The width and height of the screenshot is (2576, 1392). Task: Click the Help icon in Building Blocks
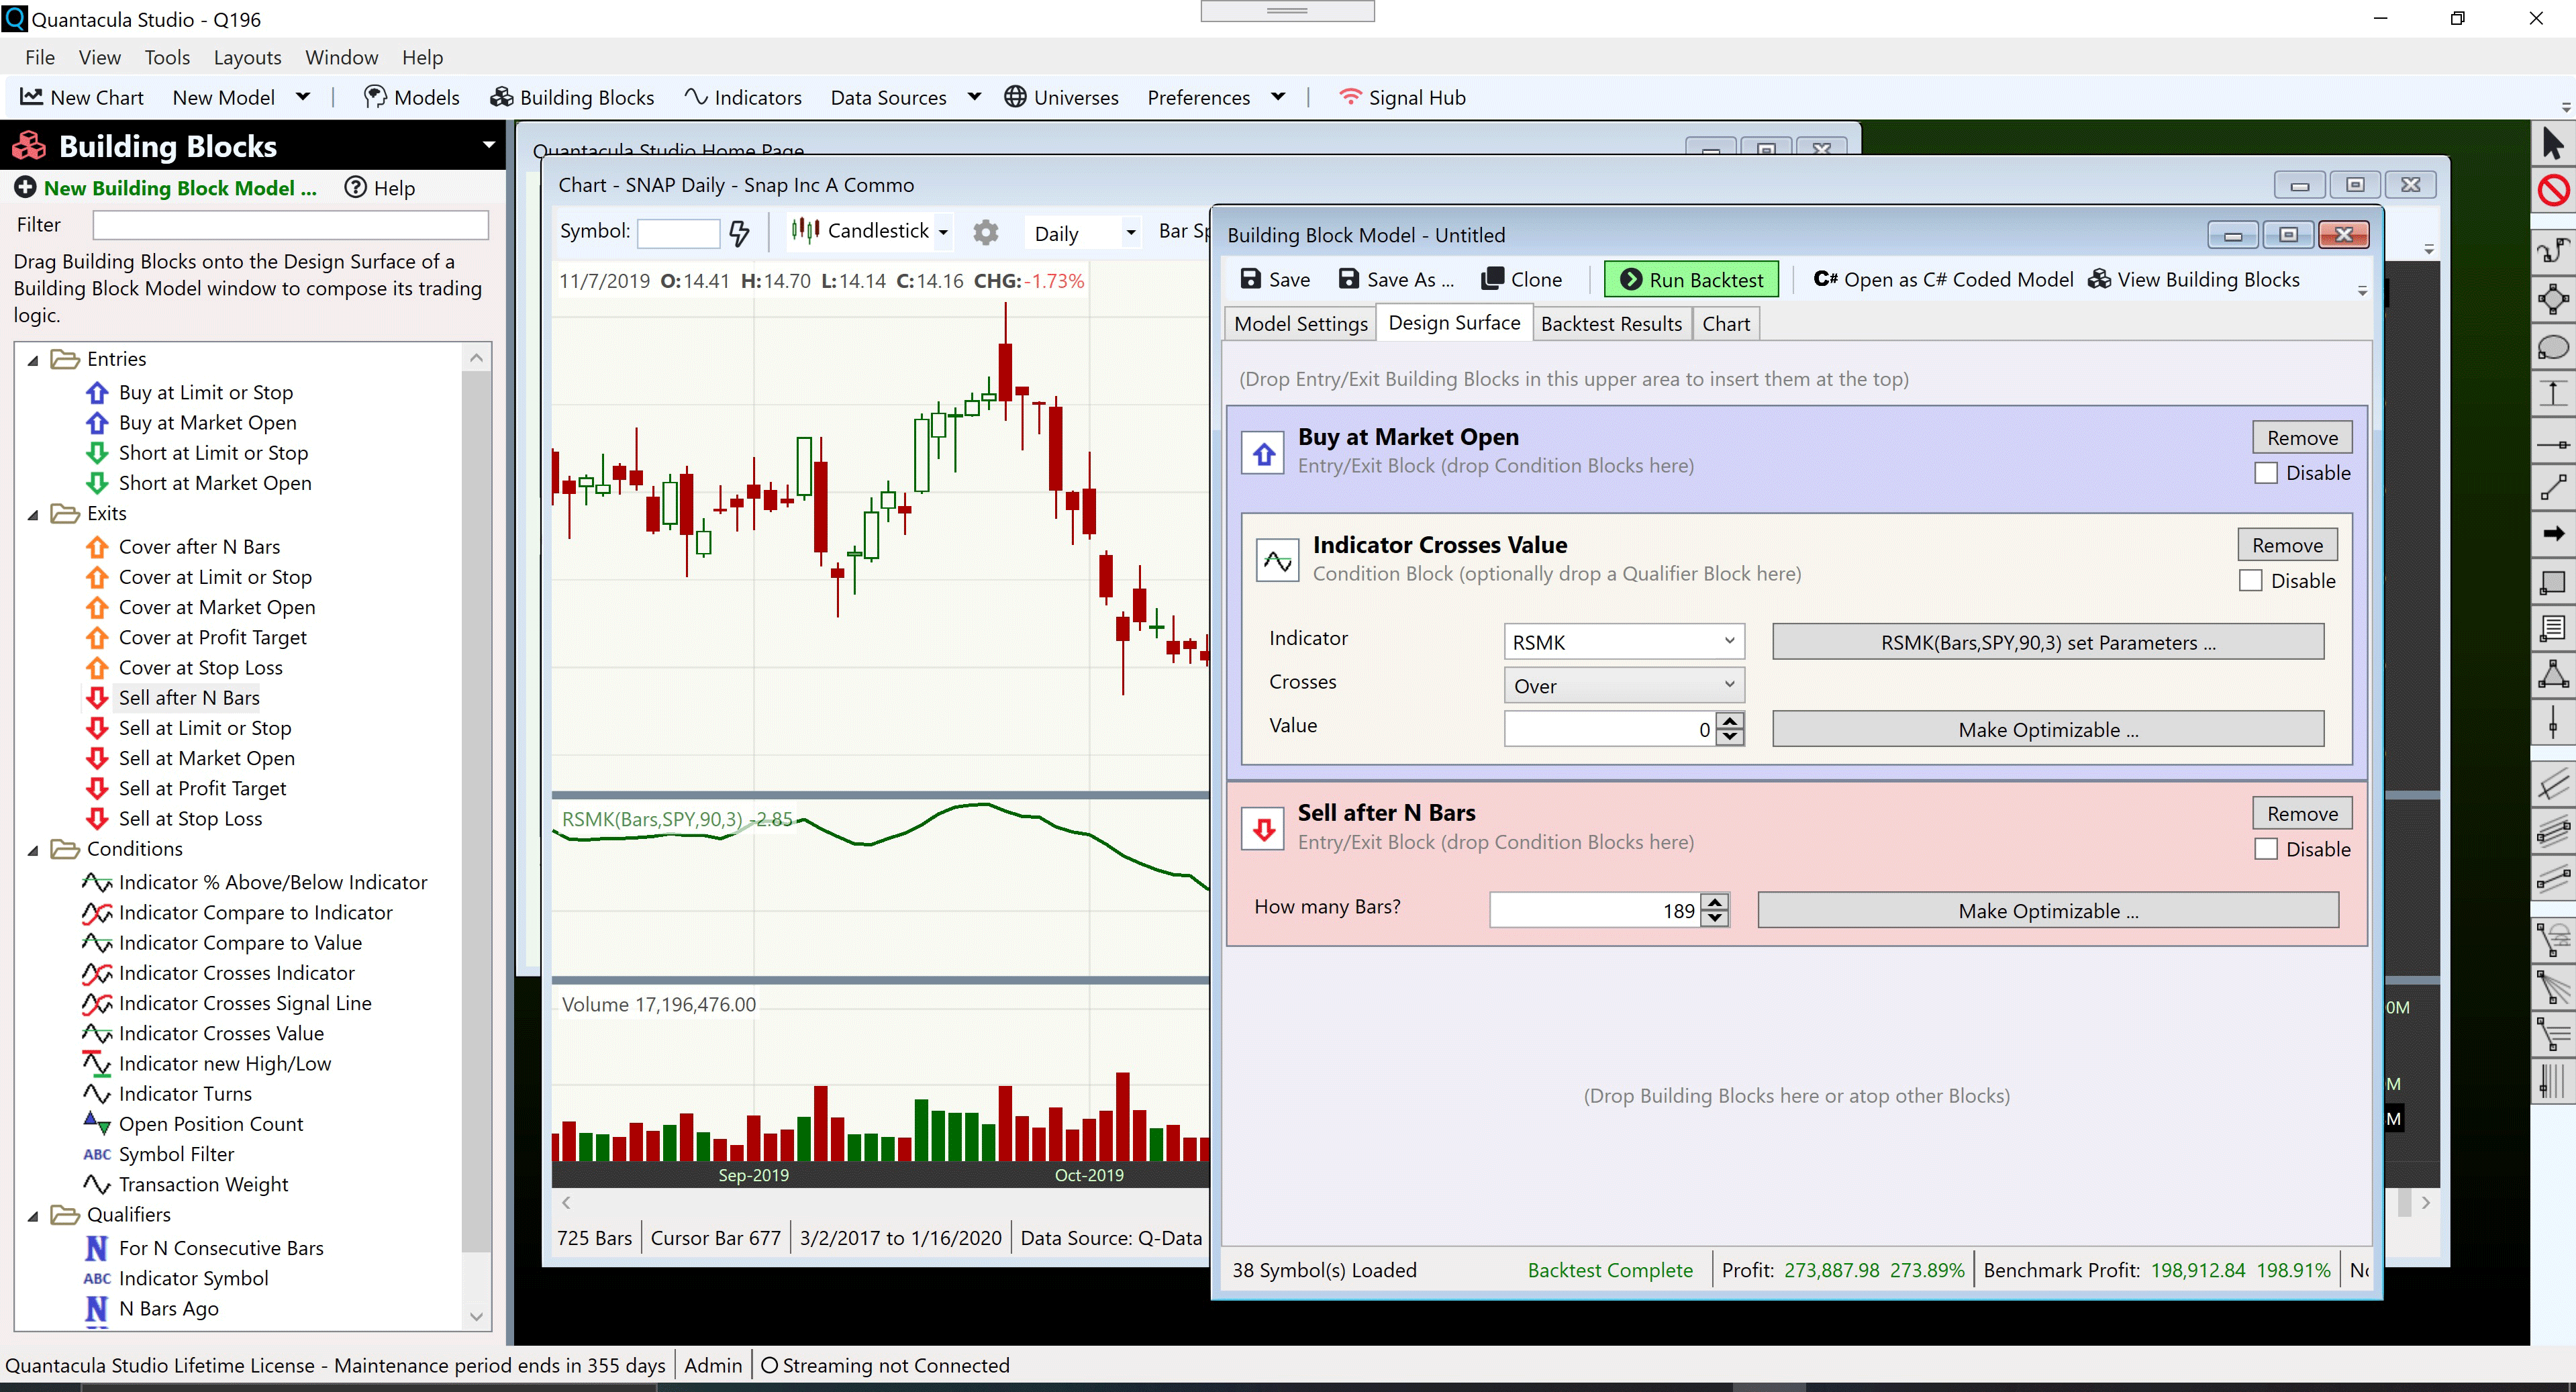[x=379, y=188]
